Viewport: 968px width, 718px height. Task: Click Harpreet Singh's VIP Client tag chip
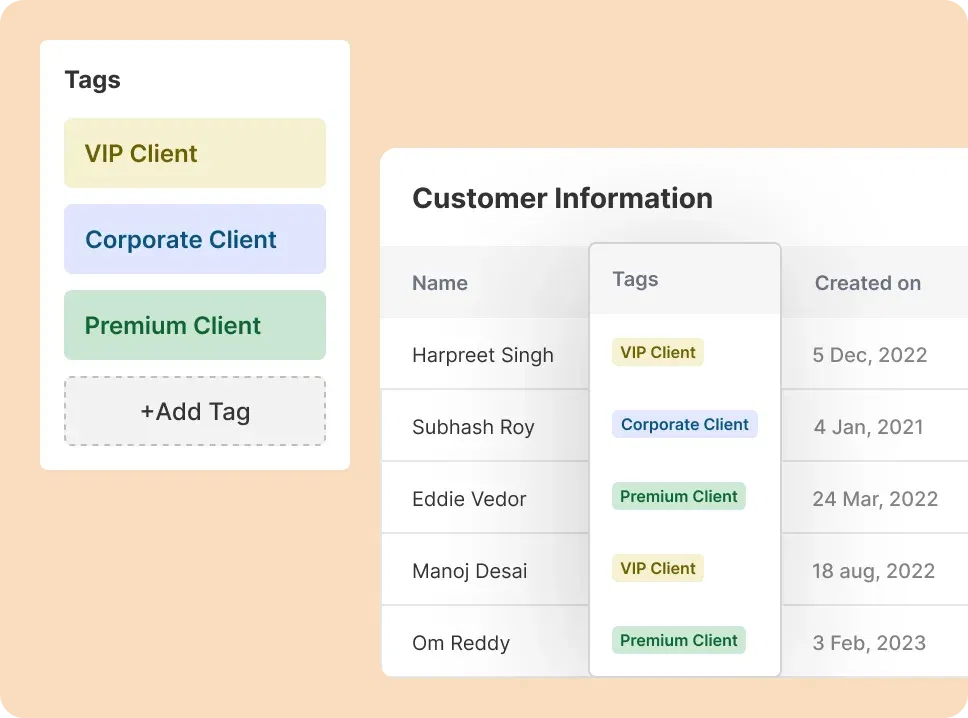tap(657, 352)
